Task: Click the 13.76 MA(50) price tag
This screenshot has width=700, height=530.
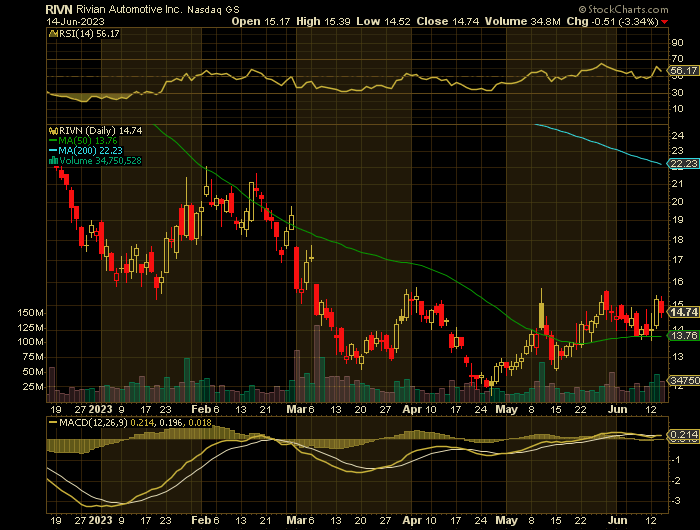Action: (683, 336)
